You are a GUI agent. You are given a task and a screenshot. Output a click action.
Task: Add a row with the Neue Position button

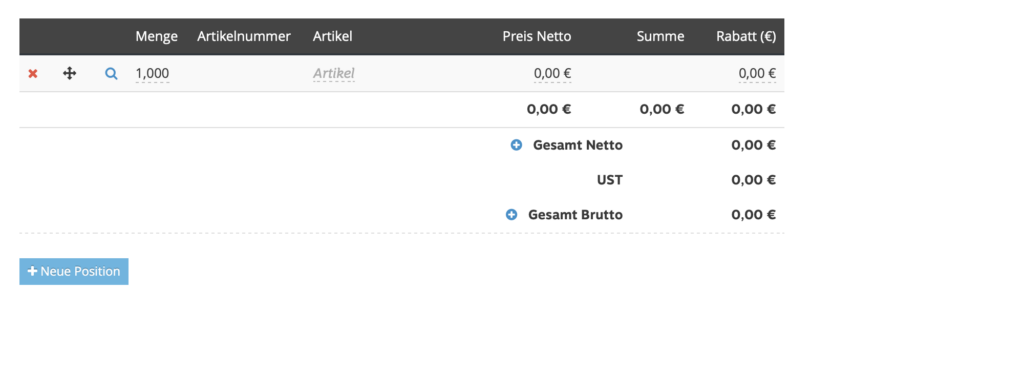pyautogui.click(x=74, y=271)
